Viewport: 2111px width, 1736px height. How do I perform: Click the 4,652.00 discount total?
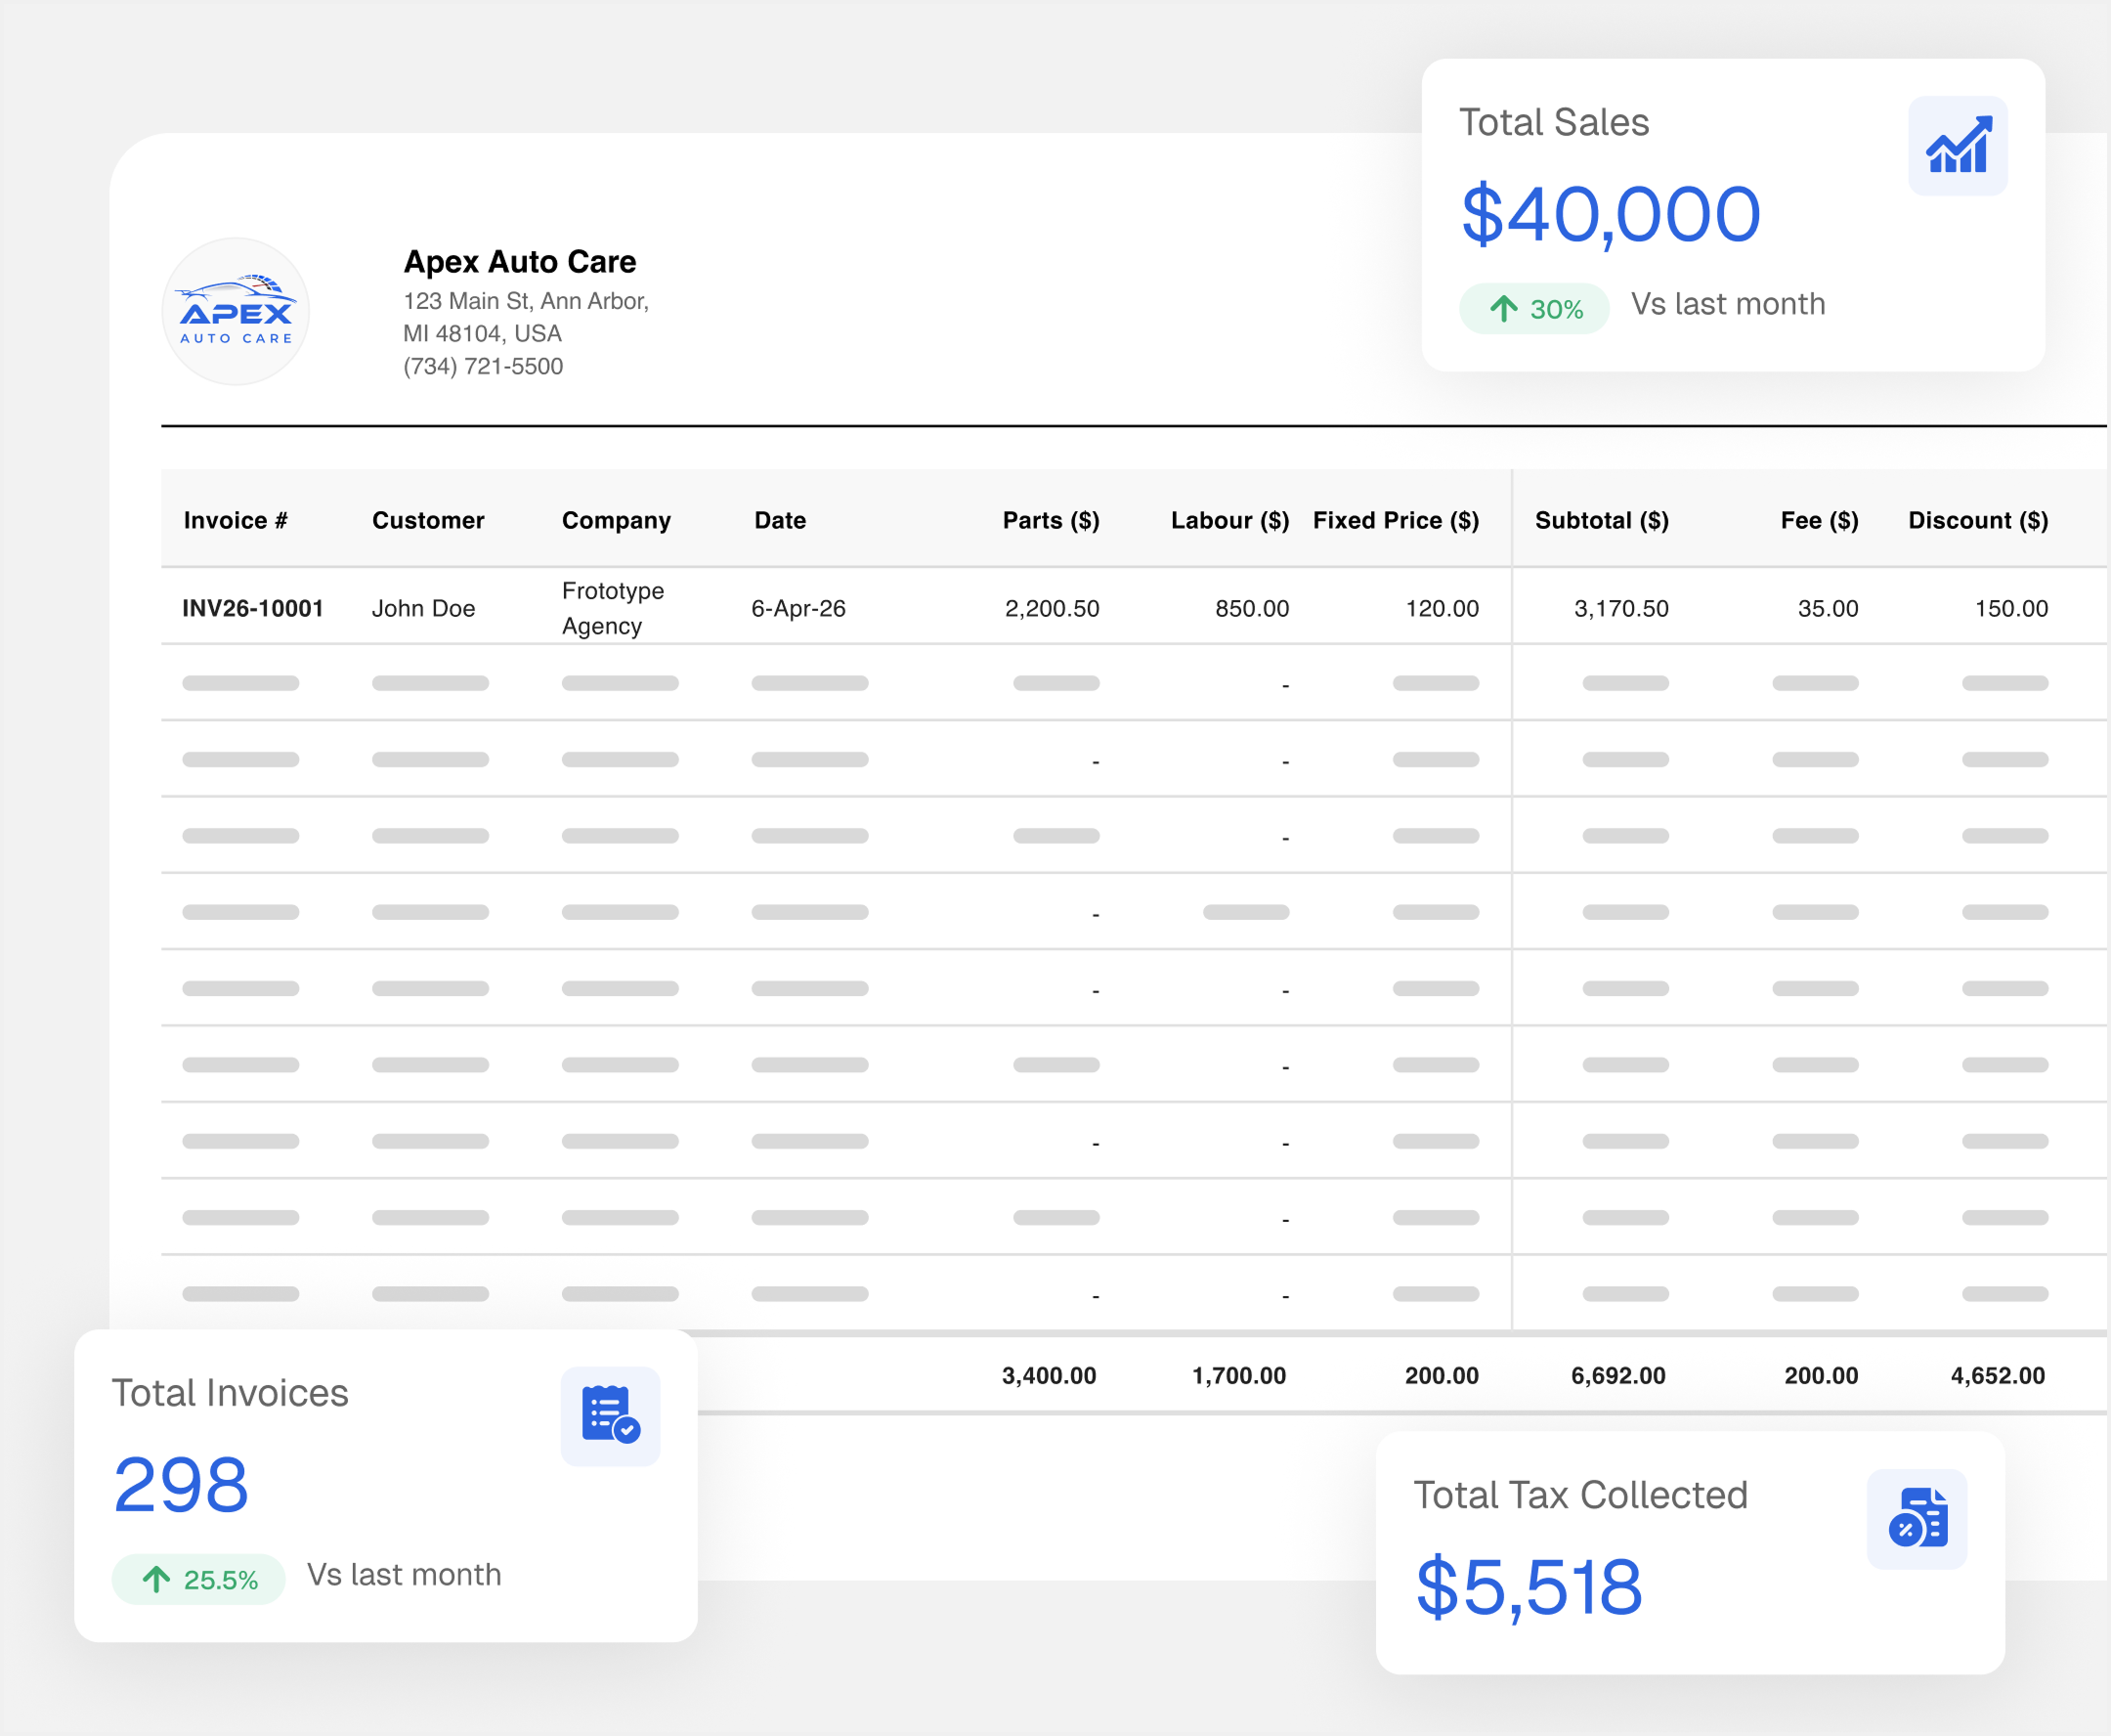pyautogui.click(x=1998, y=1376)
